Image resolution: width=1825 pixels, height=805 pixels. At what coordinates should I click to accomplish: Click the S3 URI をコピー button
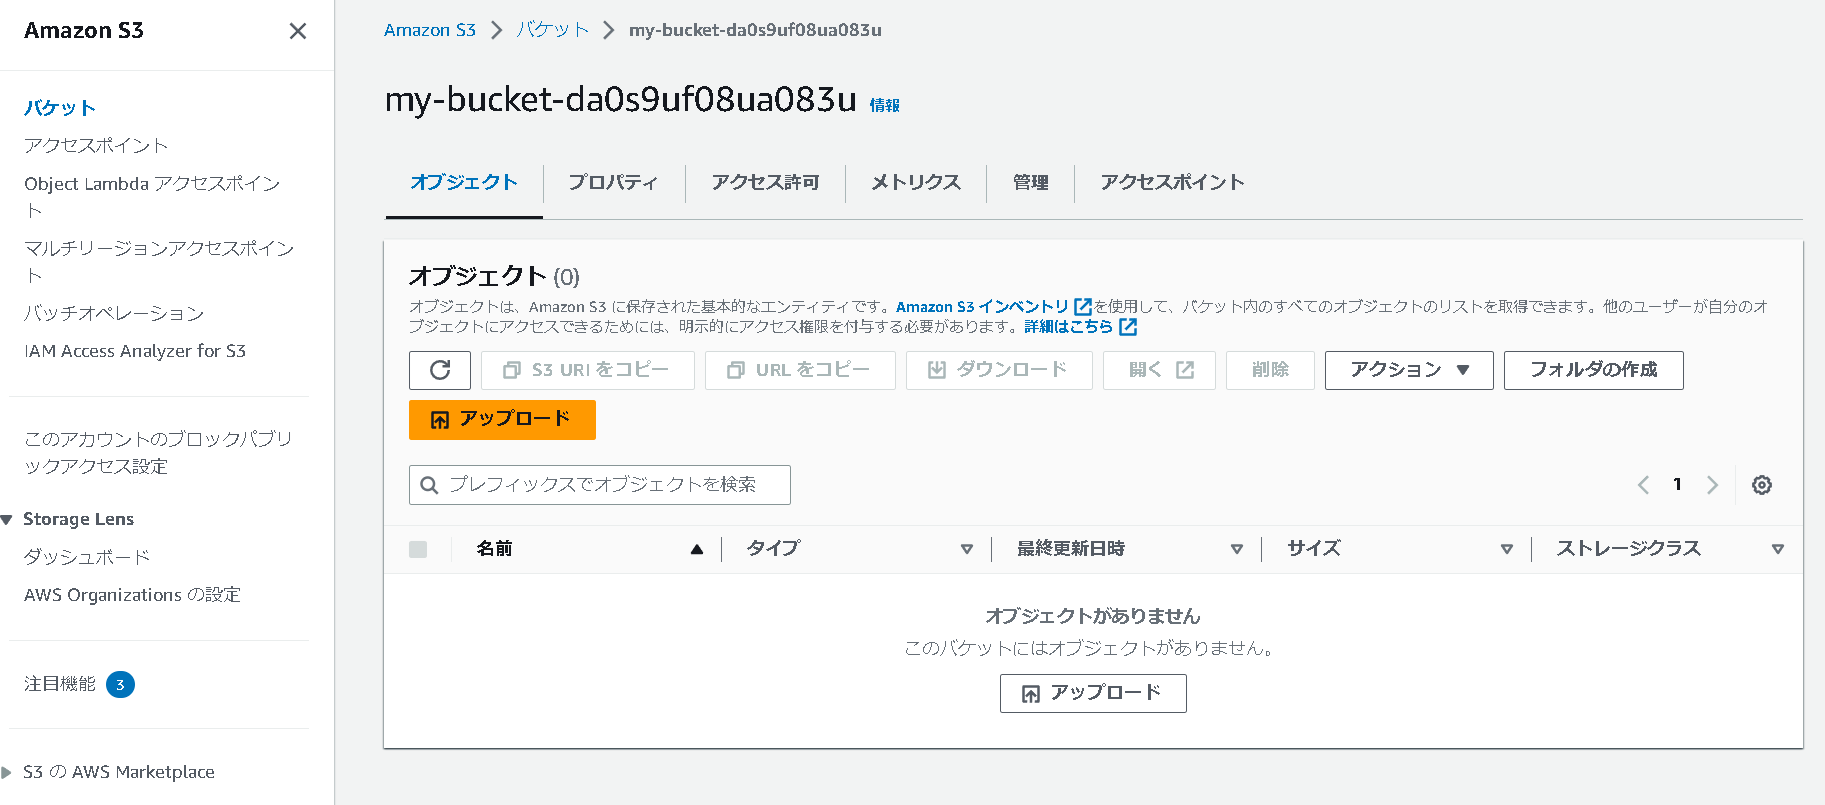(x=588, y=370)
